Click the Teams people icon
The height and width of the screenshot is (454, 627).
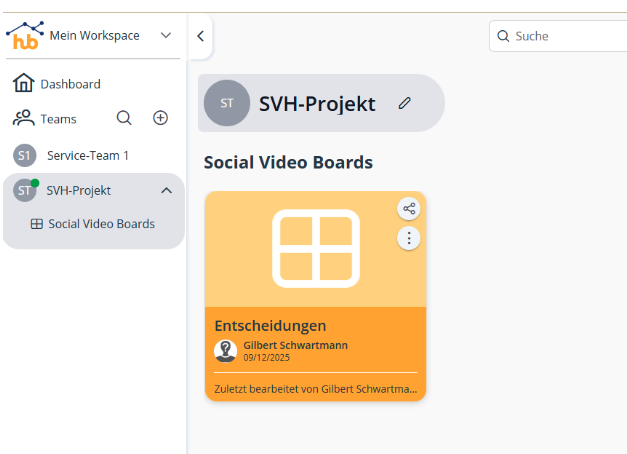[24, 118]
